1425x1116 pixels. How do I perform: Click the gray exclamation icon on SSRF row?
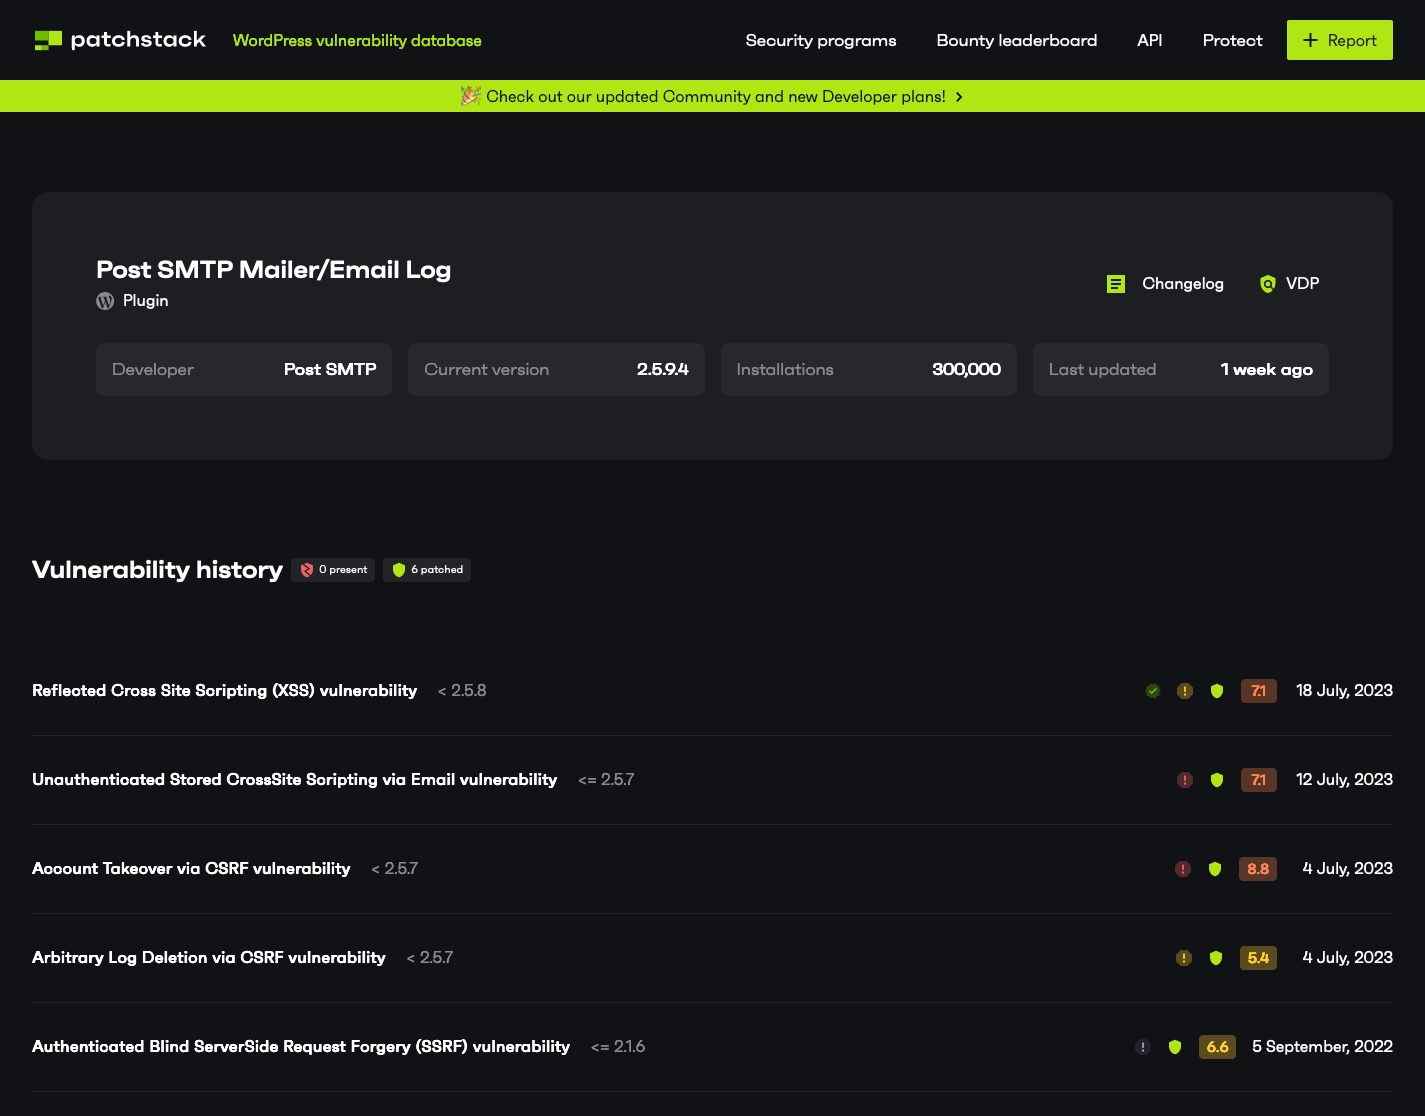coord(1143,1047)
